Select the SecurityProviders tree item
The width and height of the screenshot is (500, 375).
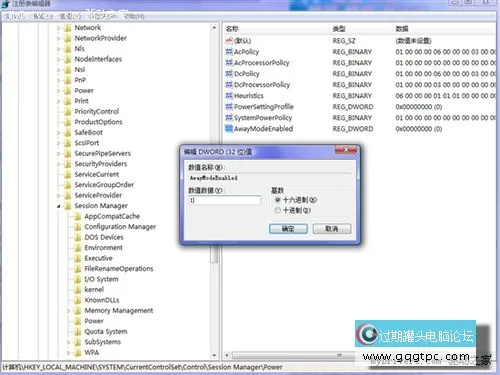tap(101, 164)
